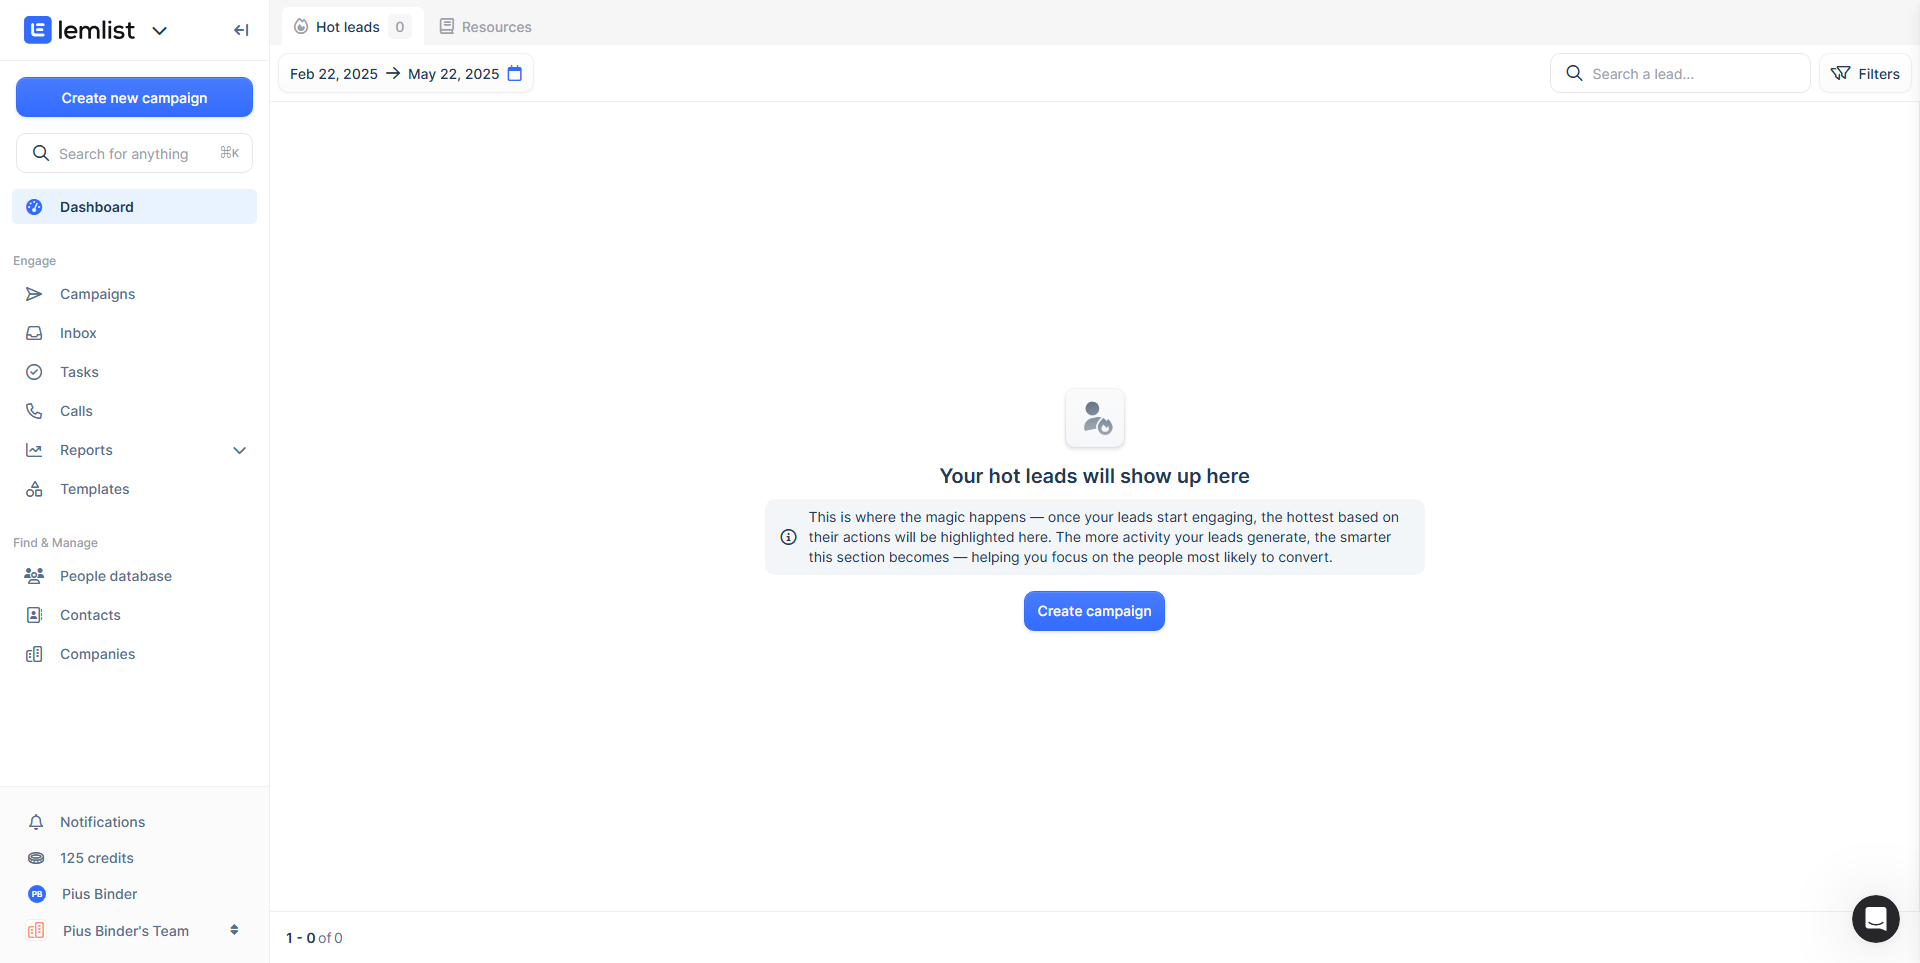
Task: Open People database
Action: click(115, 576)
